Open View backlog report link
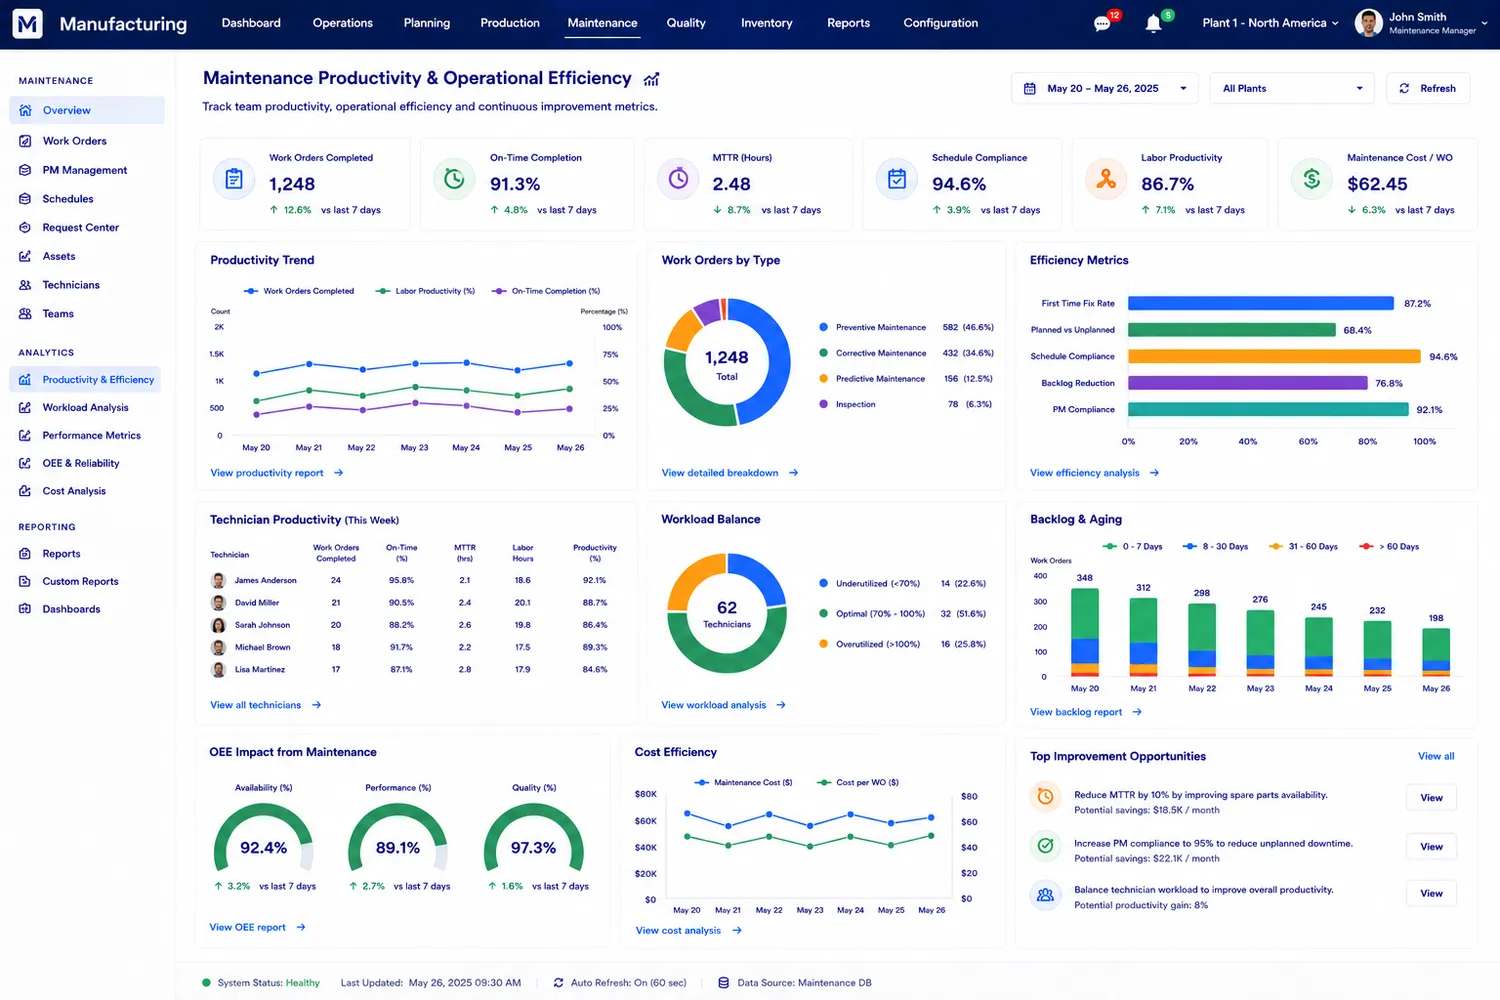This screenshot has height=1000, width=1500. 1086,712
